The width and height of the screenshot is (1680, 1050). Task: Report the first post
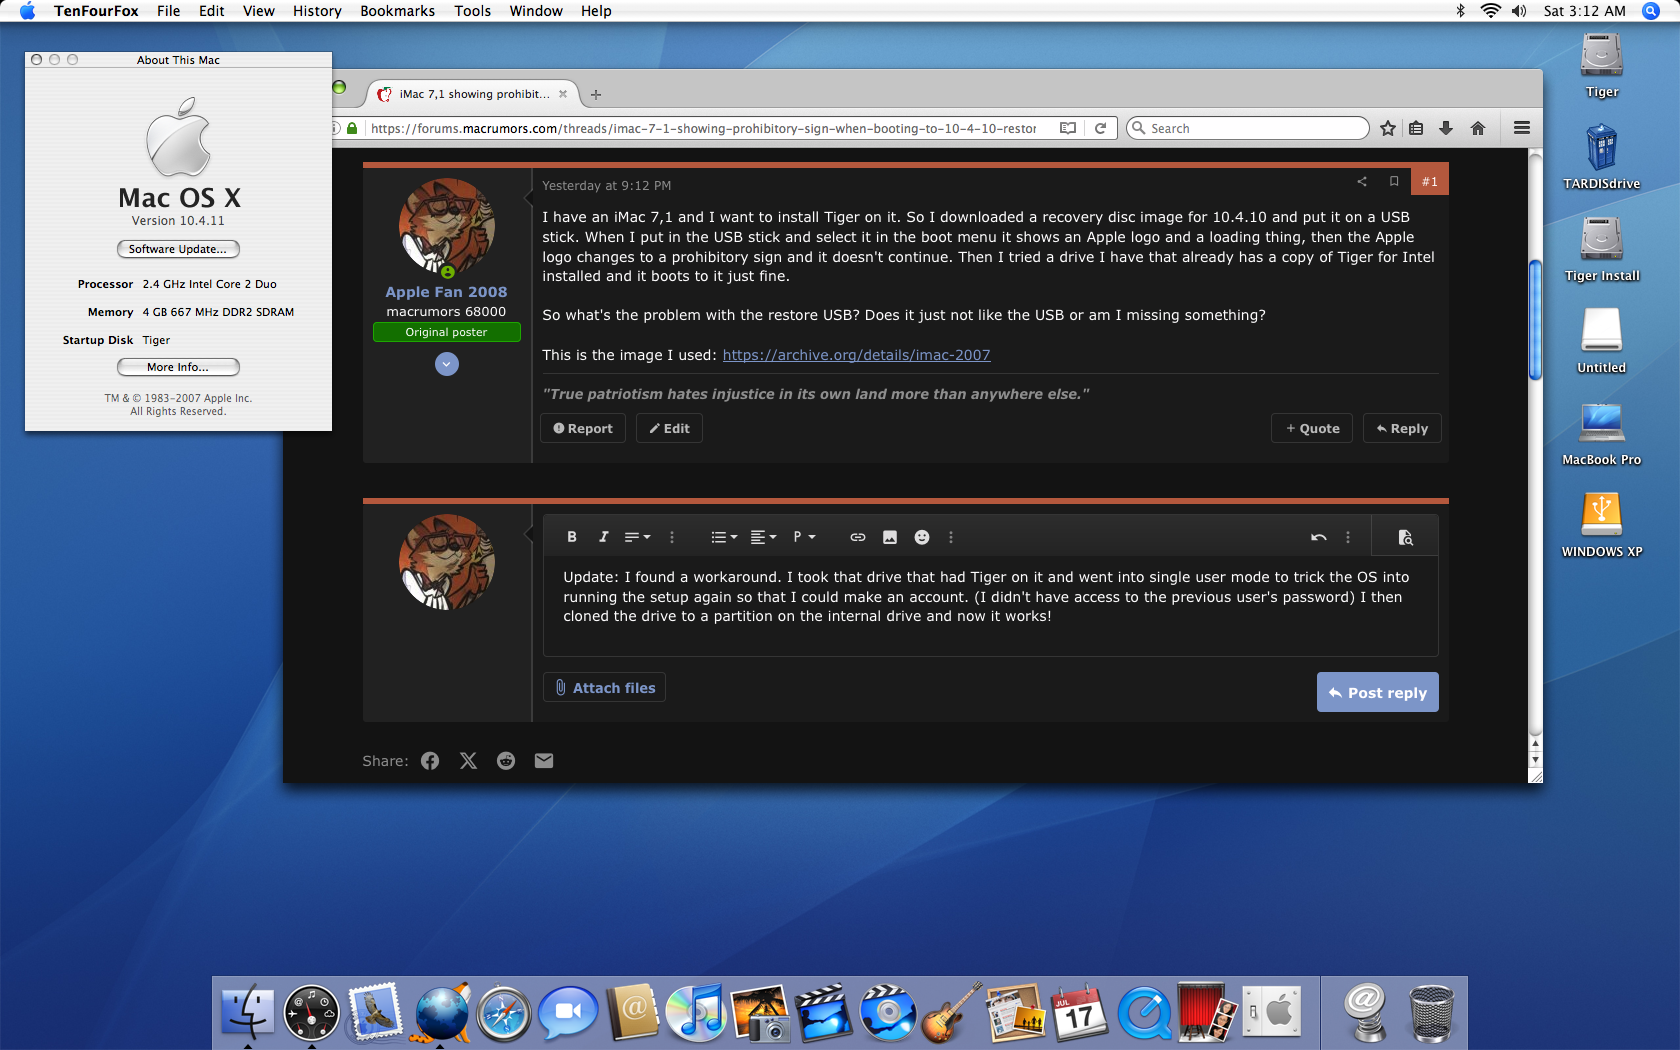(583, 428)
